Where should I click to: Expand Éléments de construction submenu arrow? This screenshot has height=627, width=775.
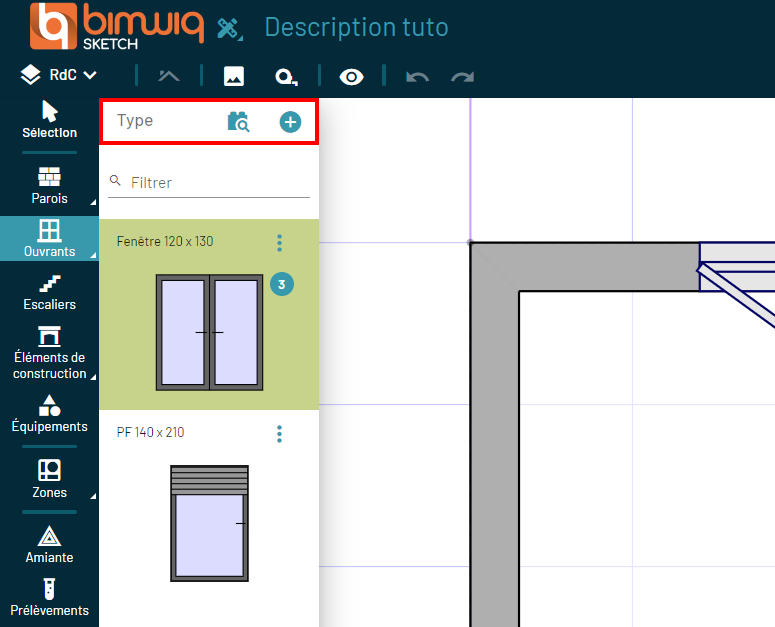tap(93, 377)
